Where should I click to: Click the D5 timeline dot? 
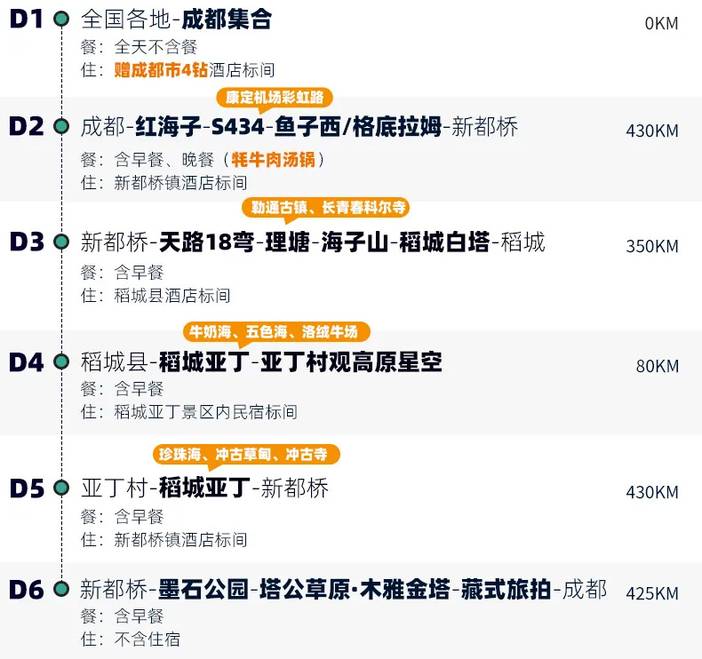tap(61, 489)
